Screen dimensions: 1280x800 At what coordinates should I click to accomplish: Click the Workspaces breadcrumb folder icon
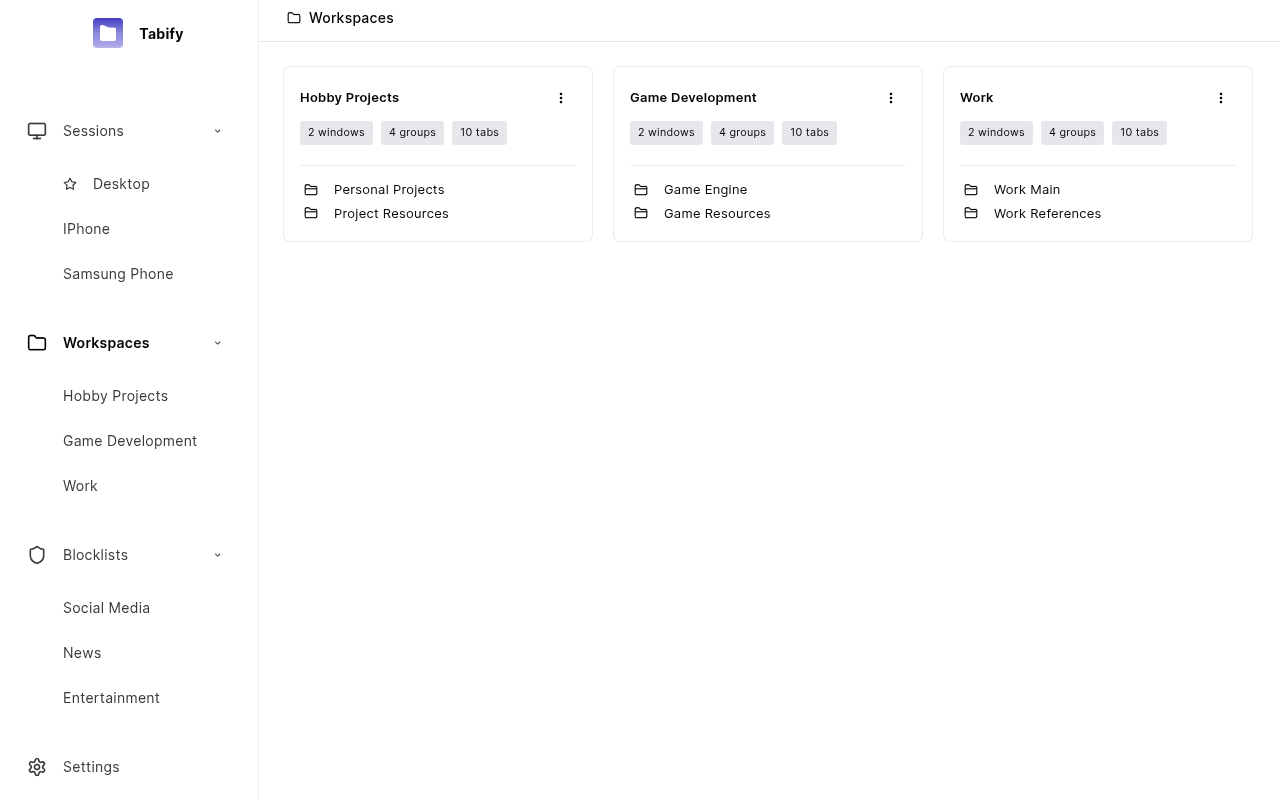click(294, 17)
